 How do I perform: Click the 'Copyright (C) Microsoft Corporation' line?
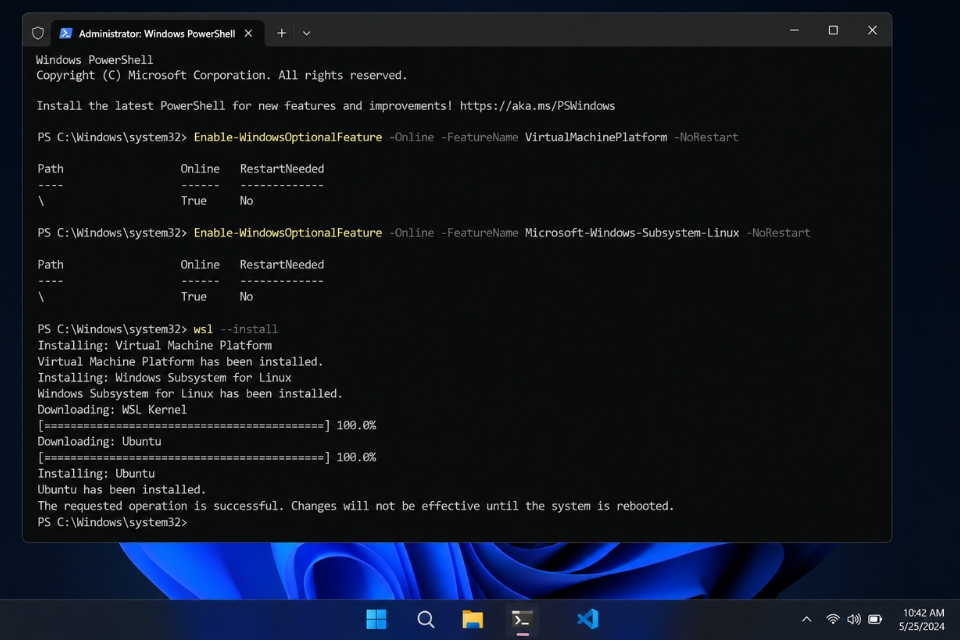[222, 75]
